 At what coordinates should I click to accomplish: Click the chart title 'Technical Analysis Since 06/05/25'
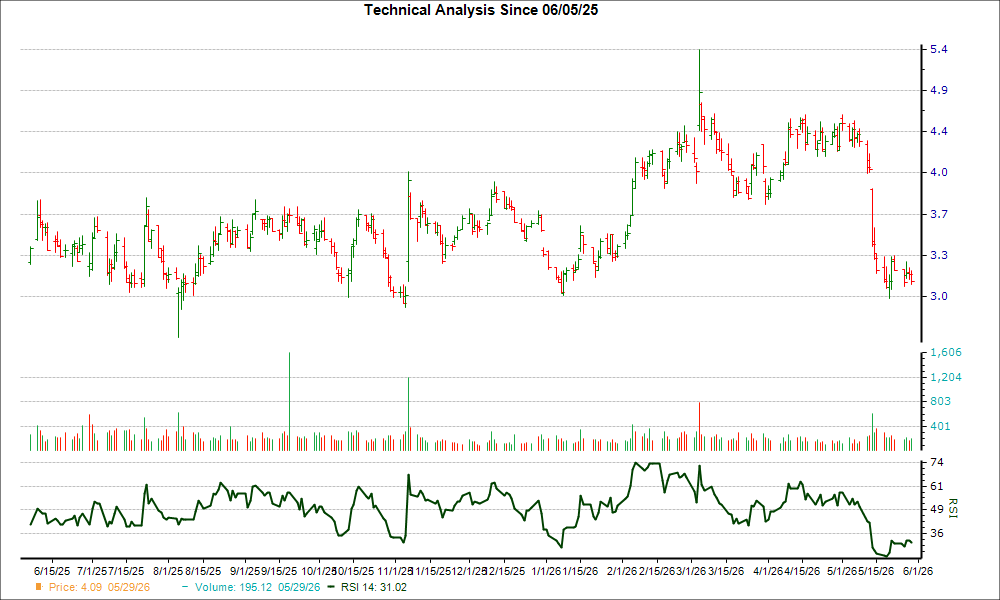click(x=481, y=10)
